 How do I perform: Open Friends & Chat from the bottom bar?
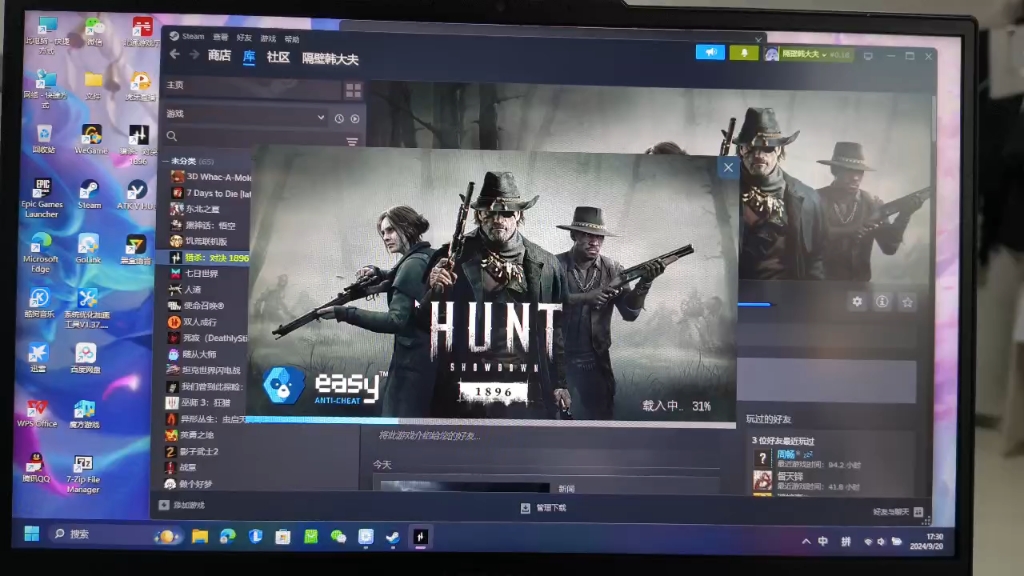click(890, 513)
